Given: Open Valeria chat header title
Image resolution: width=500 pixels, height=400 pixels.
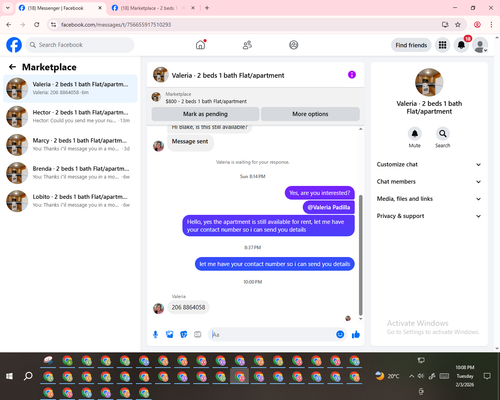Looking at the screenshot, I should coord(228,75).
